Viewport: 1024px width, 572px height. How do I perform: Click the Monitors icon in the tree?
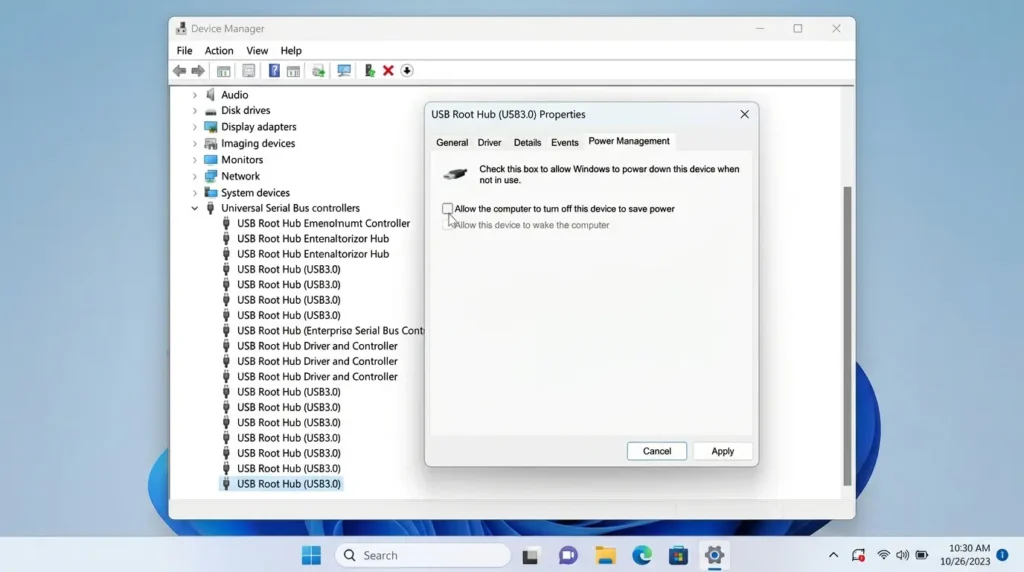(x=210, y=159)
